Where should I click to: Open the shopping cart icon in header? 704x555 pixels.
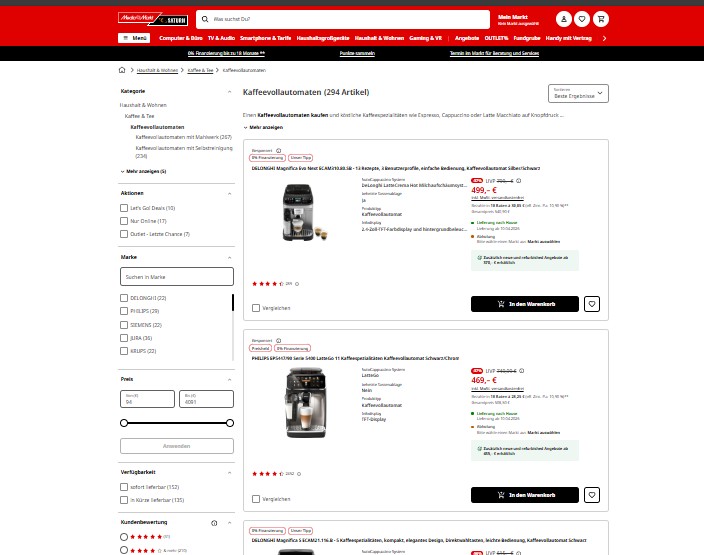(601, 19)
